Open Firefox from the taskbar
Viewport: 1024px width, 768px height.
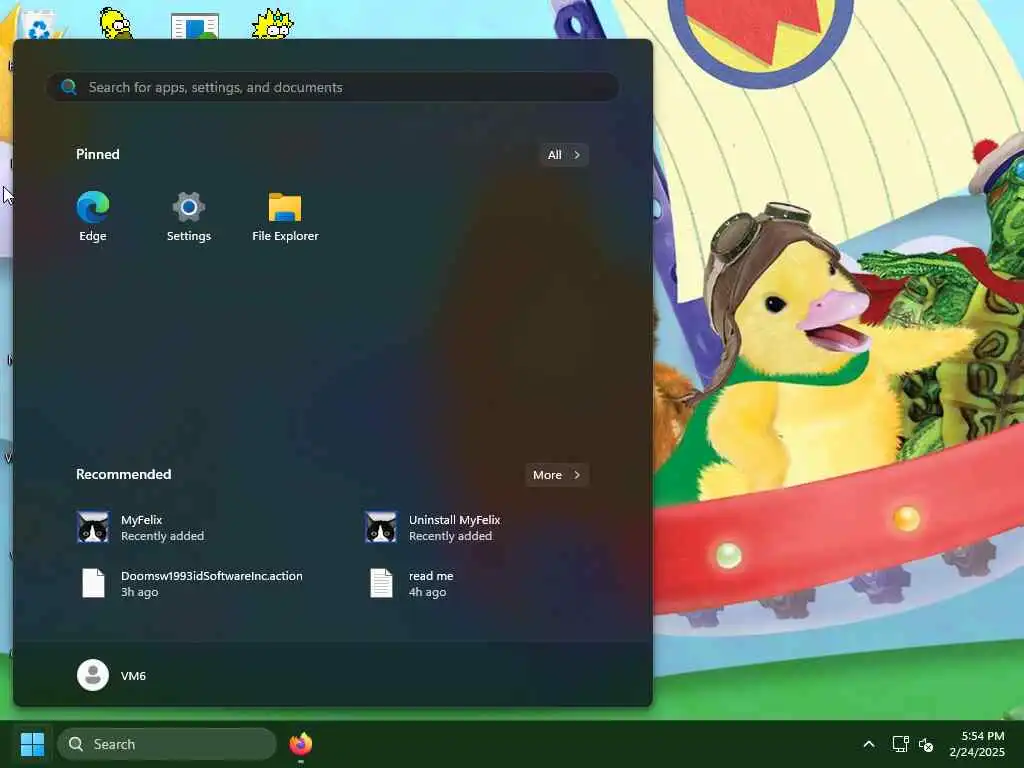300,744
